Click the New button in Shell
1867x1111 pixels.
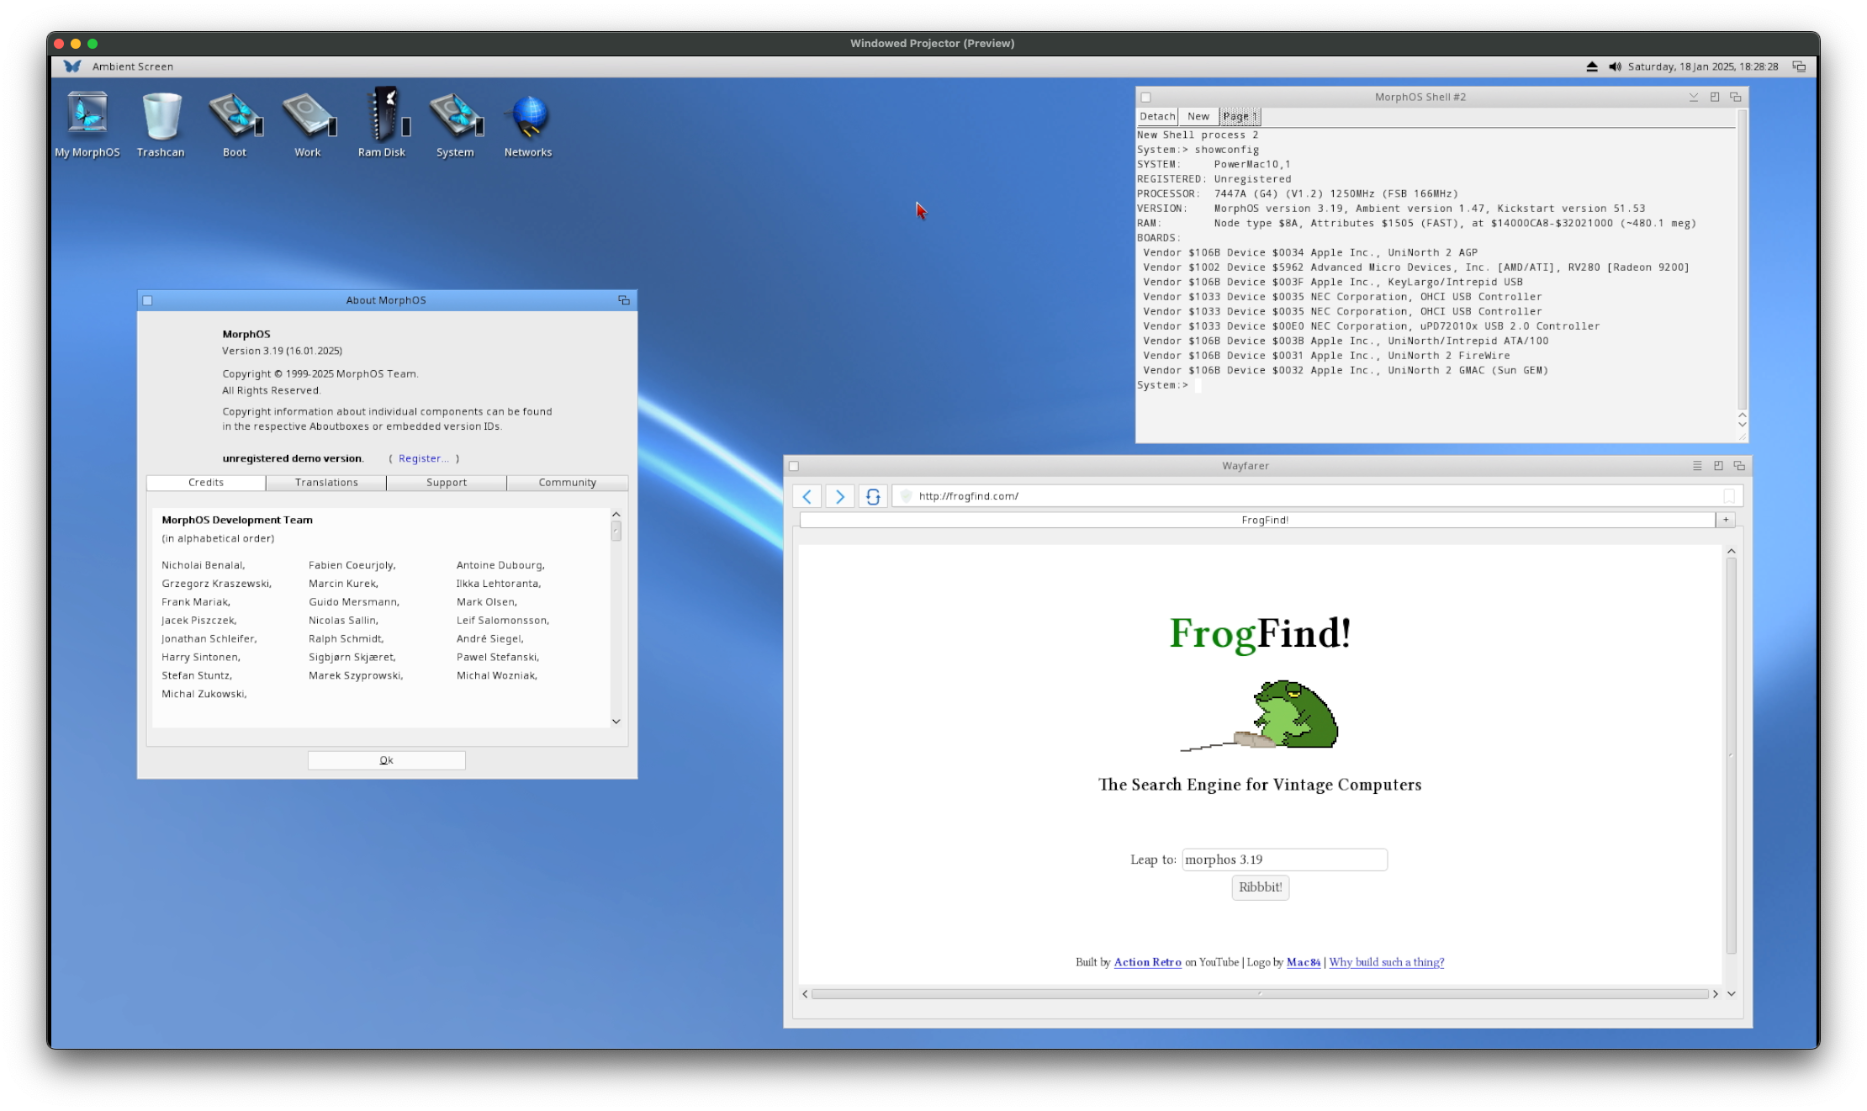(x=1198, y=116)
